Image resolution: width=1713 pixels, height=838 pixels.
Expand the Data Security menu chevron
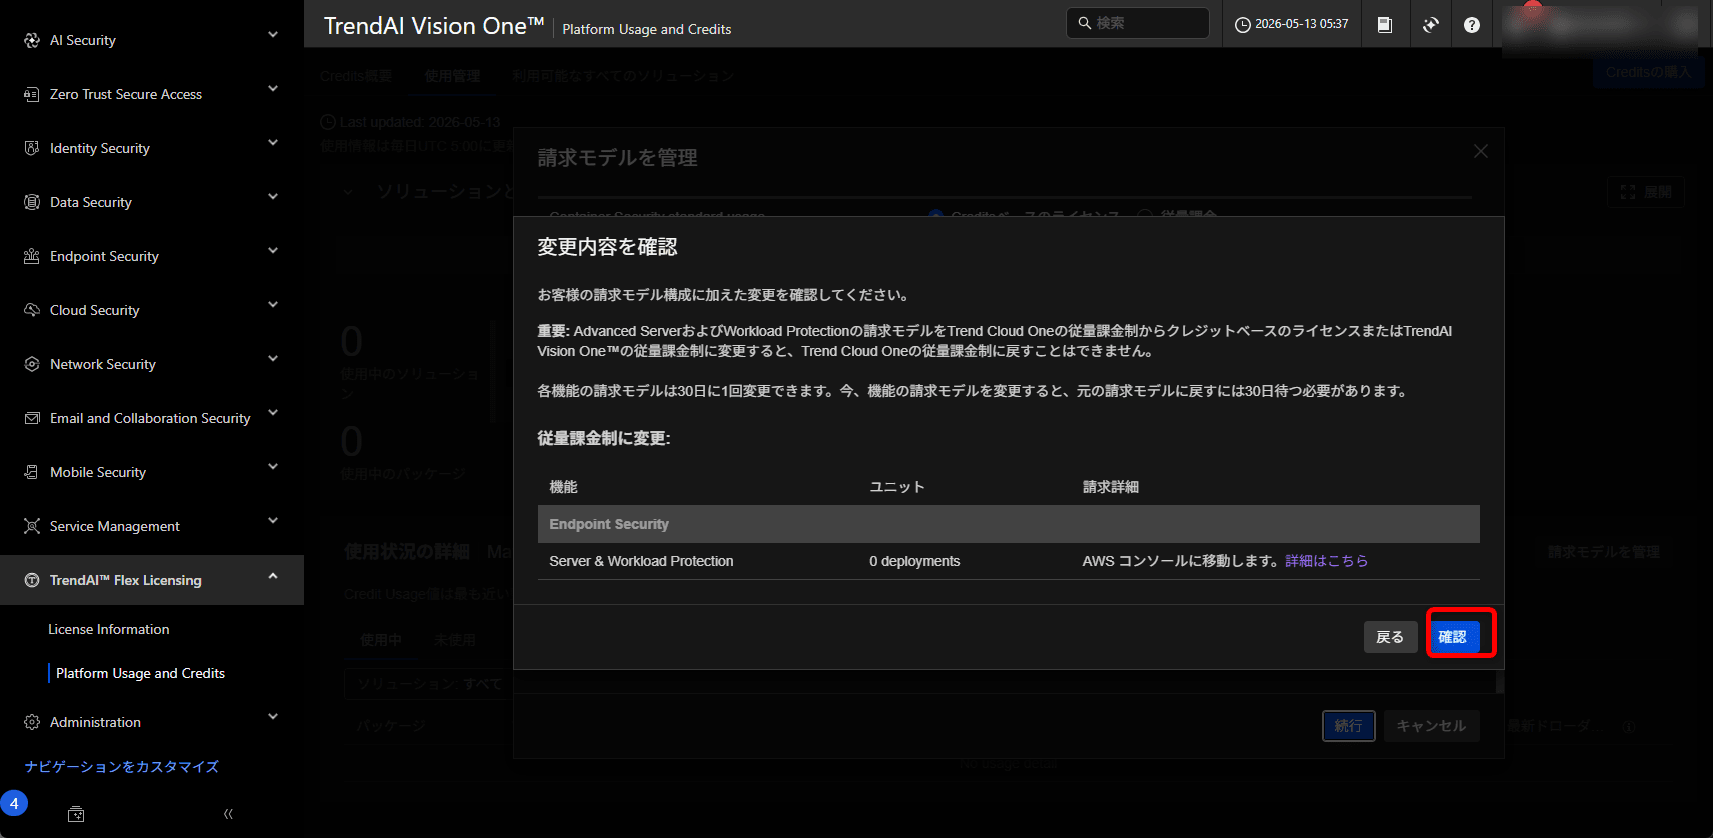[273, 196]
